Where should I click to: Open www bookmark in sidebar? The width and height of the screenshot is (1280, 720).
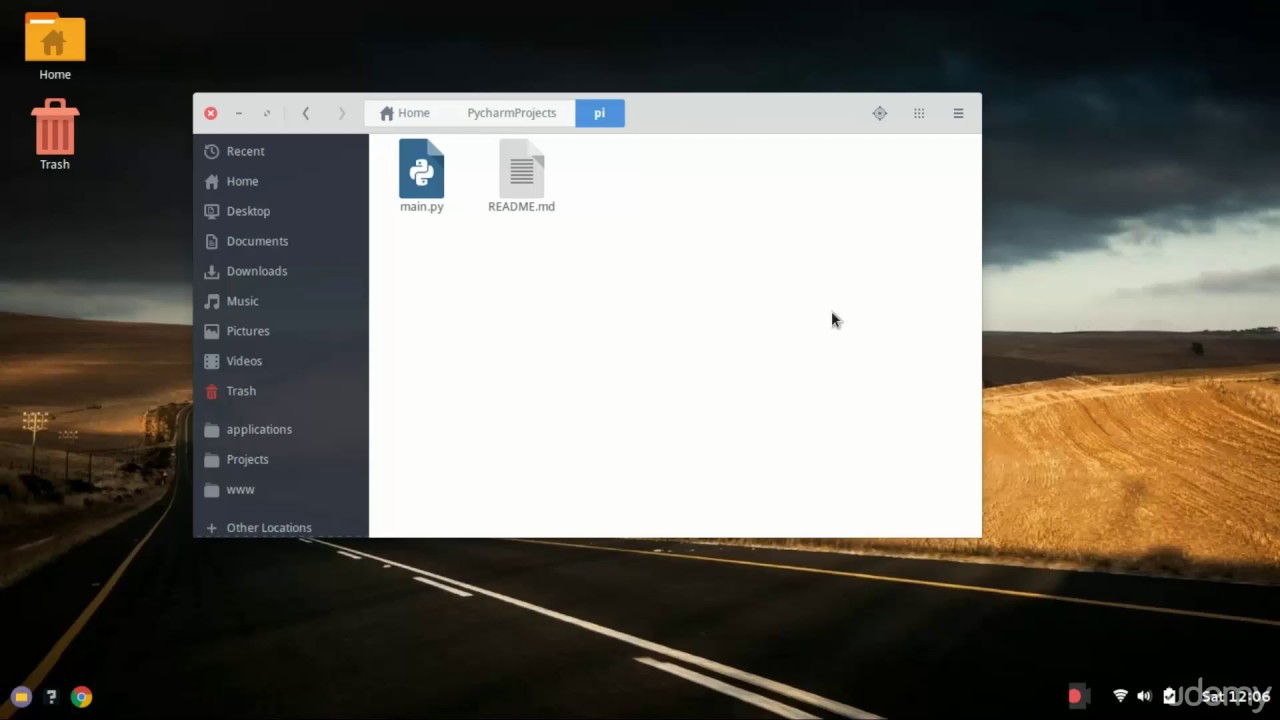[281, 489]
